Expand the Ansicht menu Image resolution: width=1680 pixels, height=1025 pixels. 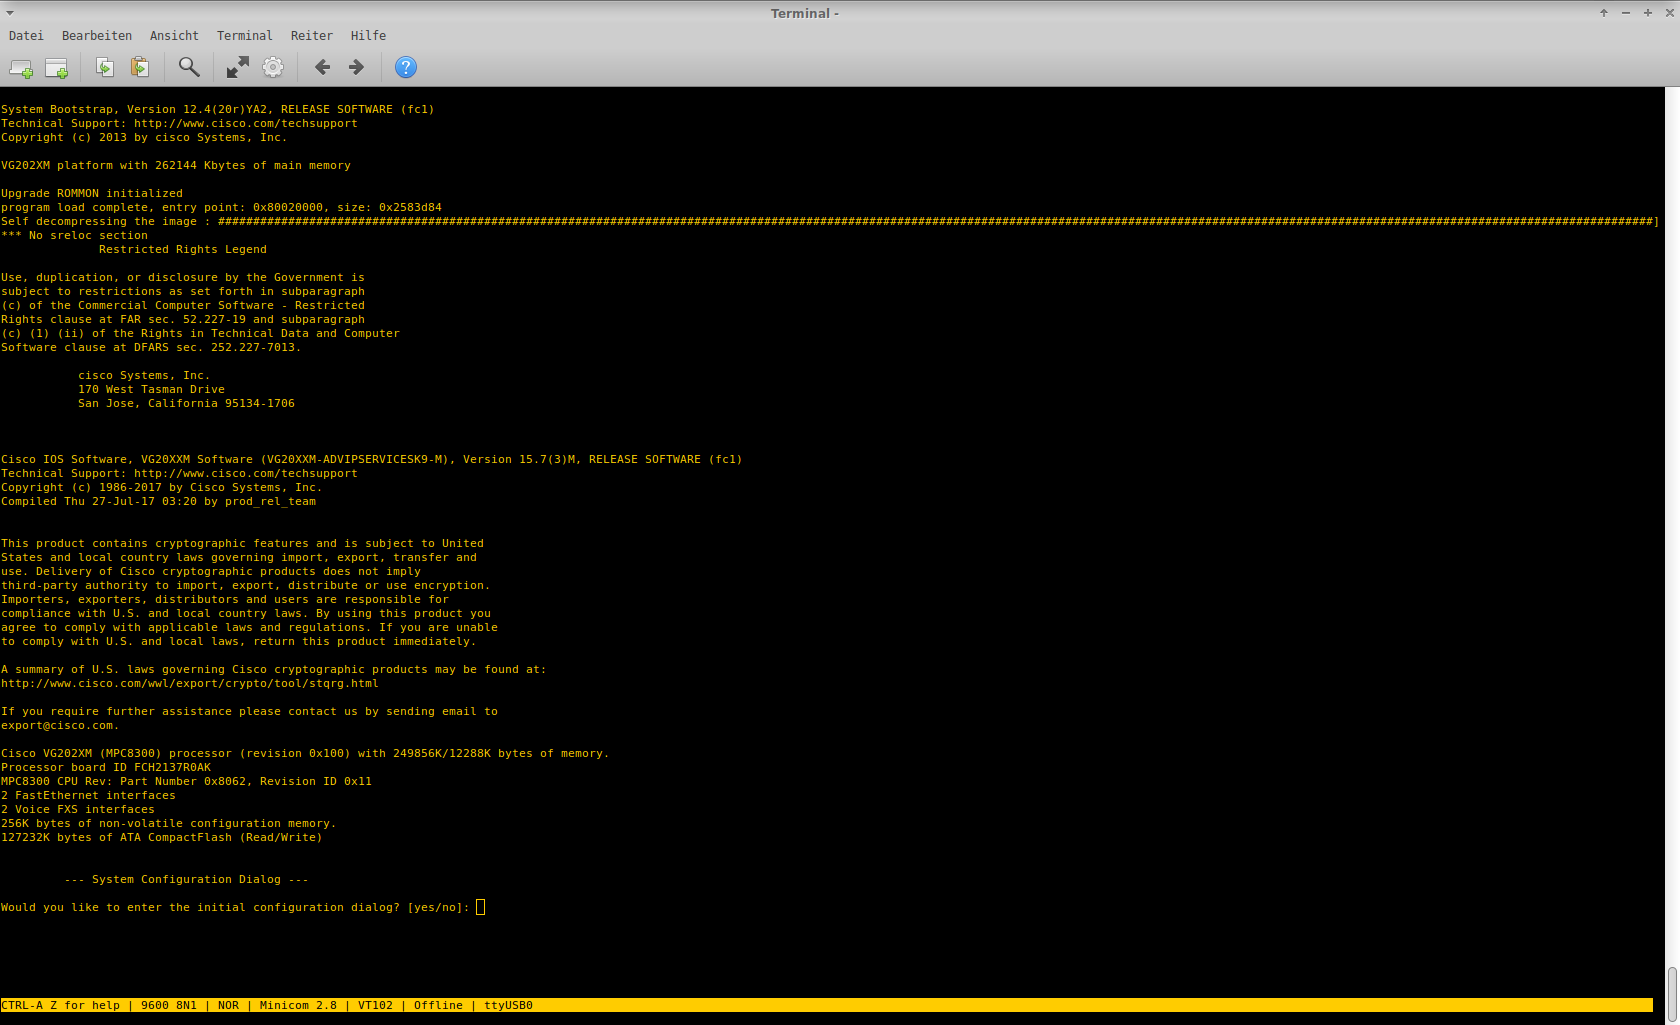pos(174,36)
